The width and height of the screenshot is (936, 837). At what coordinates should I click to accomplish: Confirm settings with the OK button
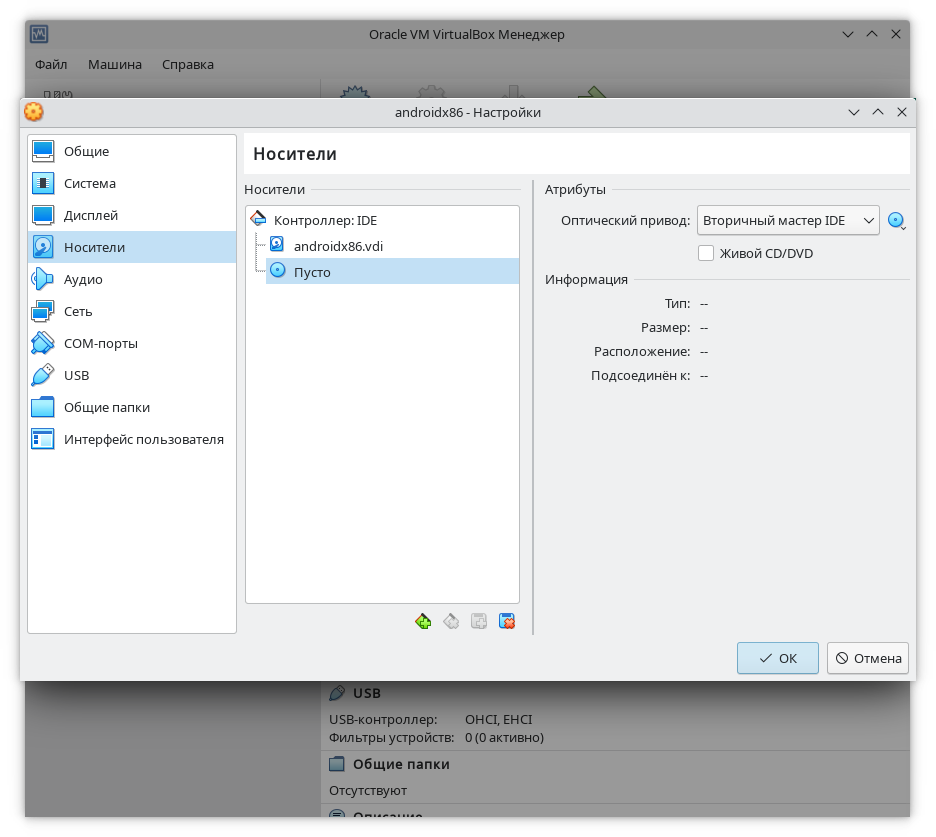[778, 658]
